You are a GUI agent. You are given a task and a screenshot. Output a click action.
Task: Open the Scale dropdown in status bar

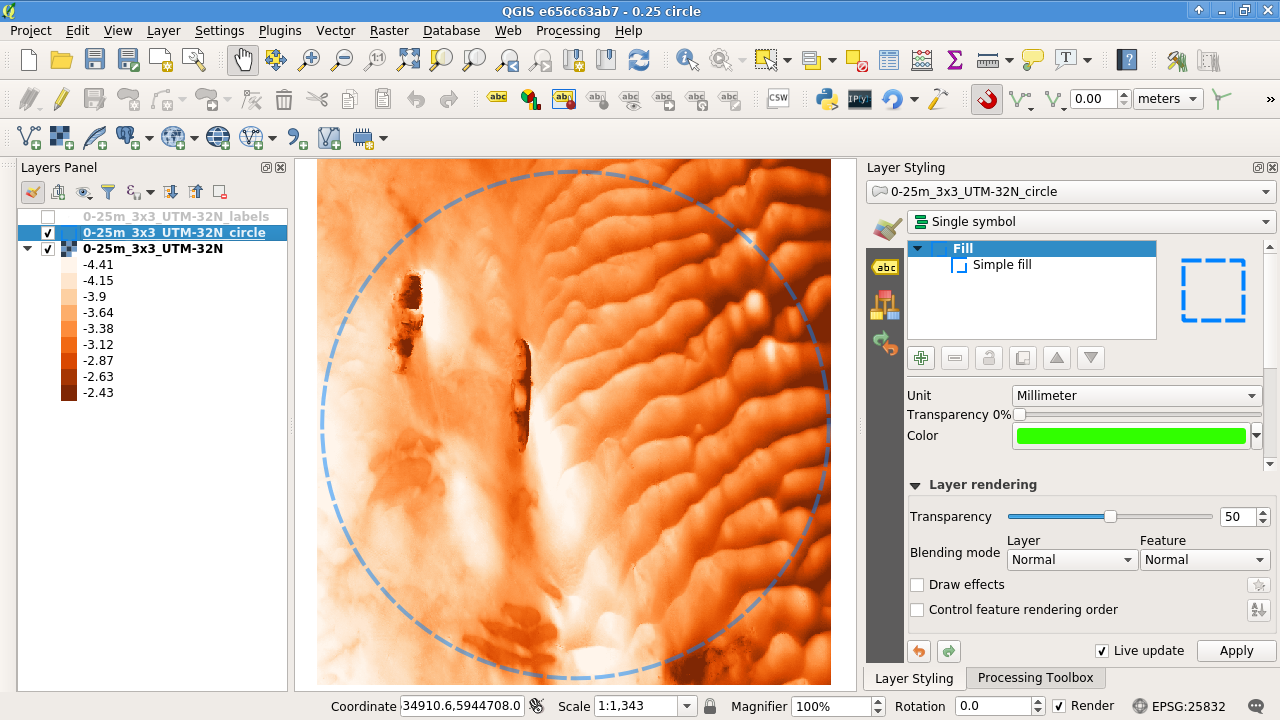click(687, 706)
